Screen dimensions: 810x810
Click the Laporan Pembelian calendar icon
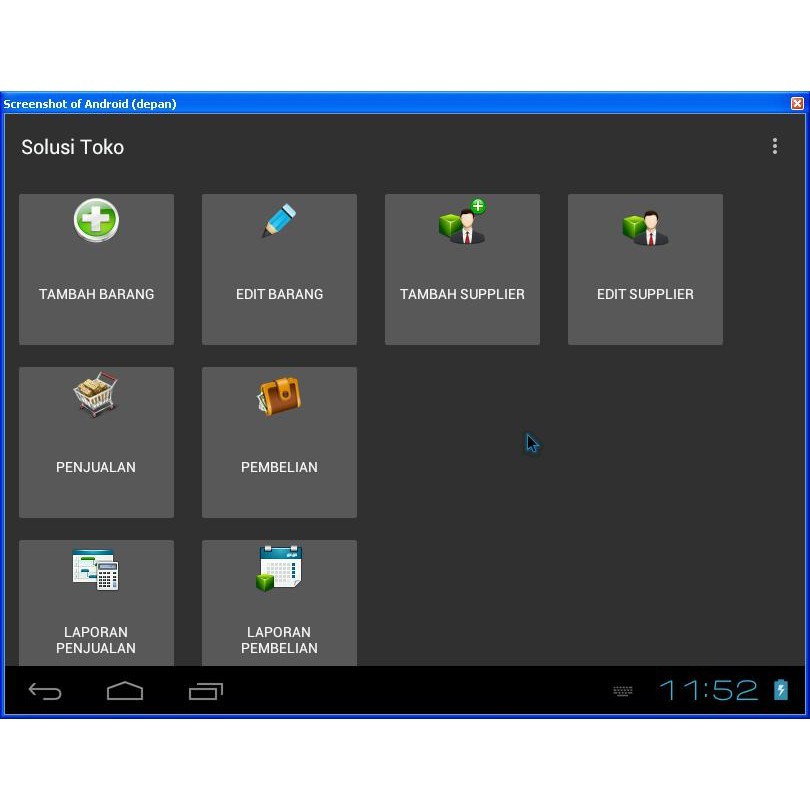point(279,568)
